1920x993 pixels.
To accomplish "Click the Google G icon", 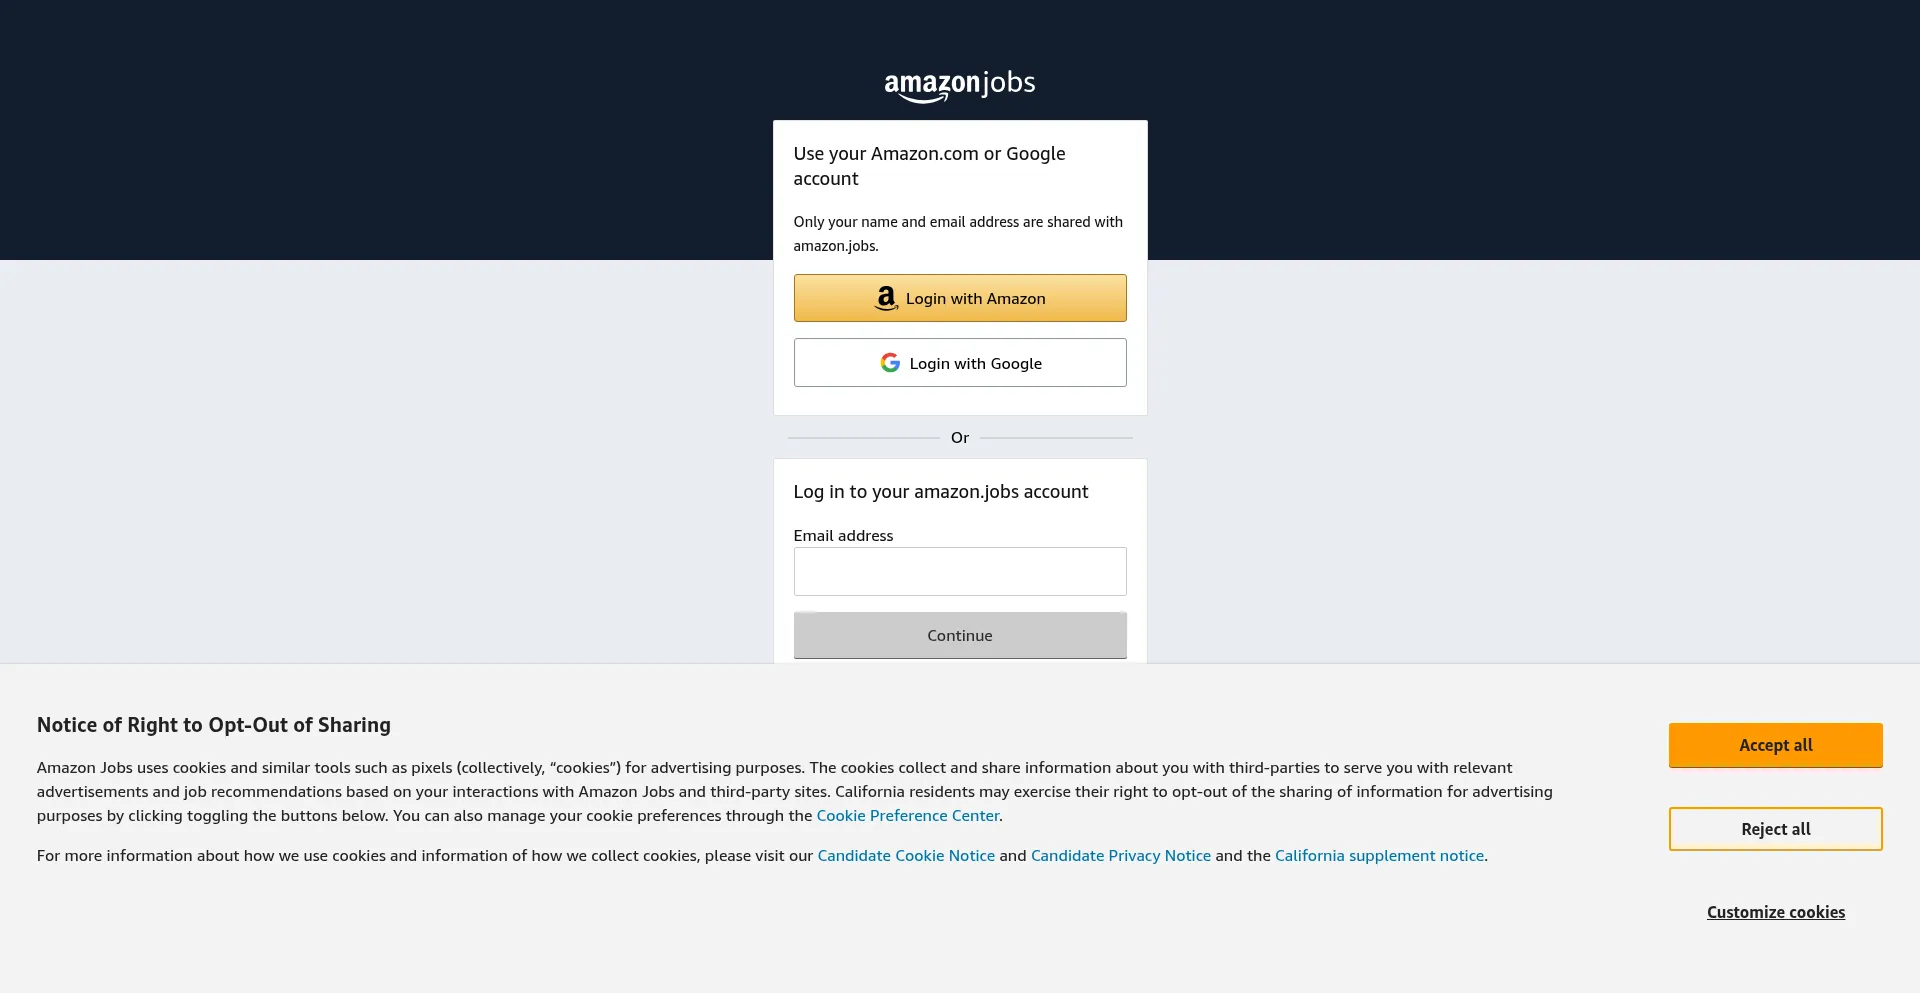I will [x=890, y=363].
